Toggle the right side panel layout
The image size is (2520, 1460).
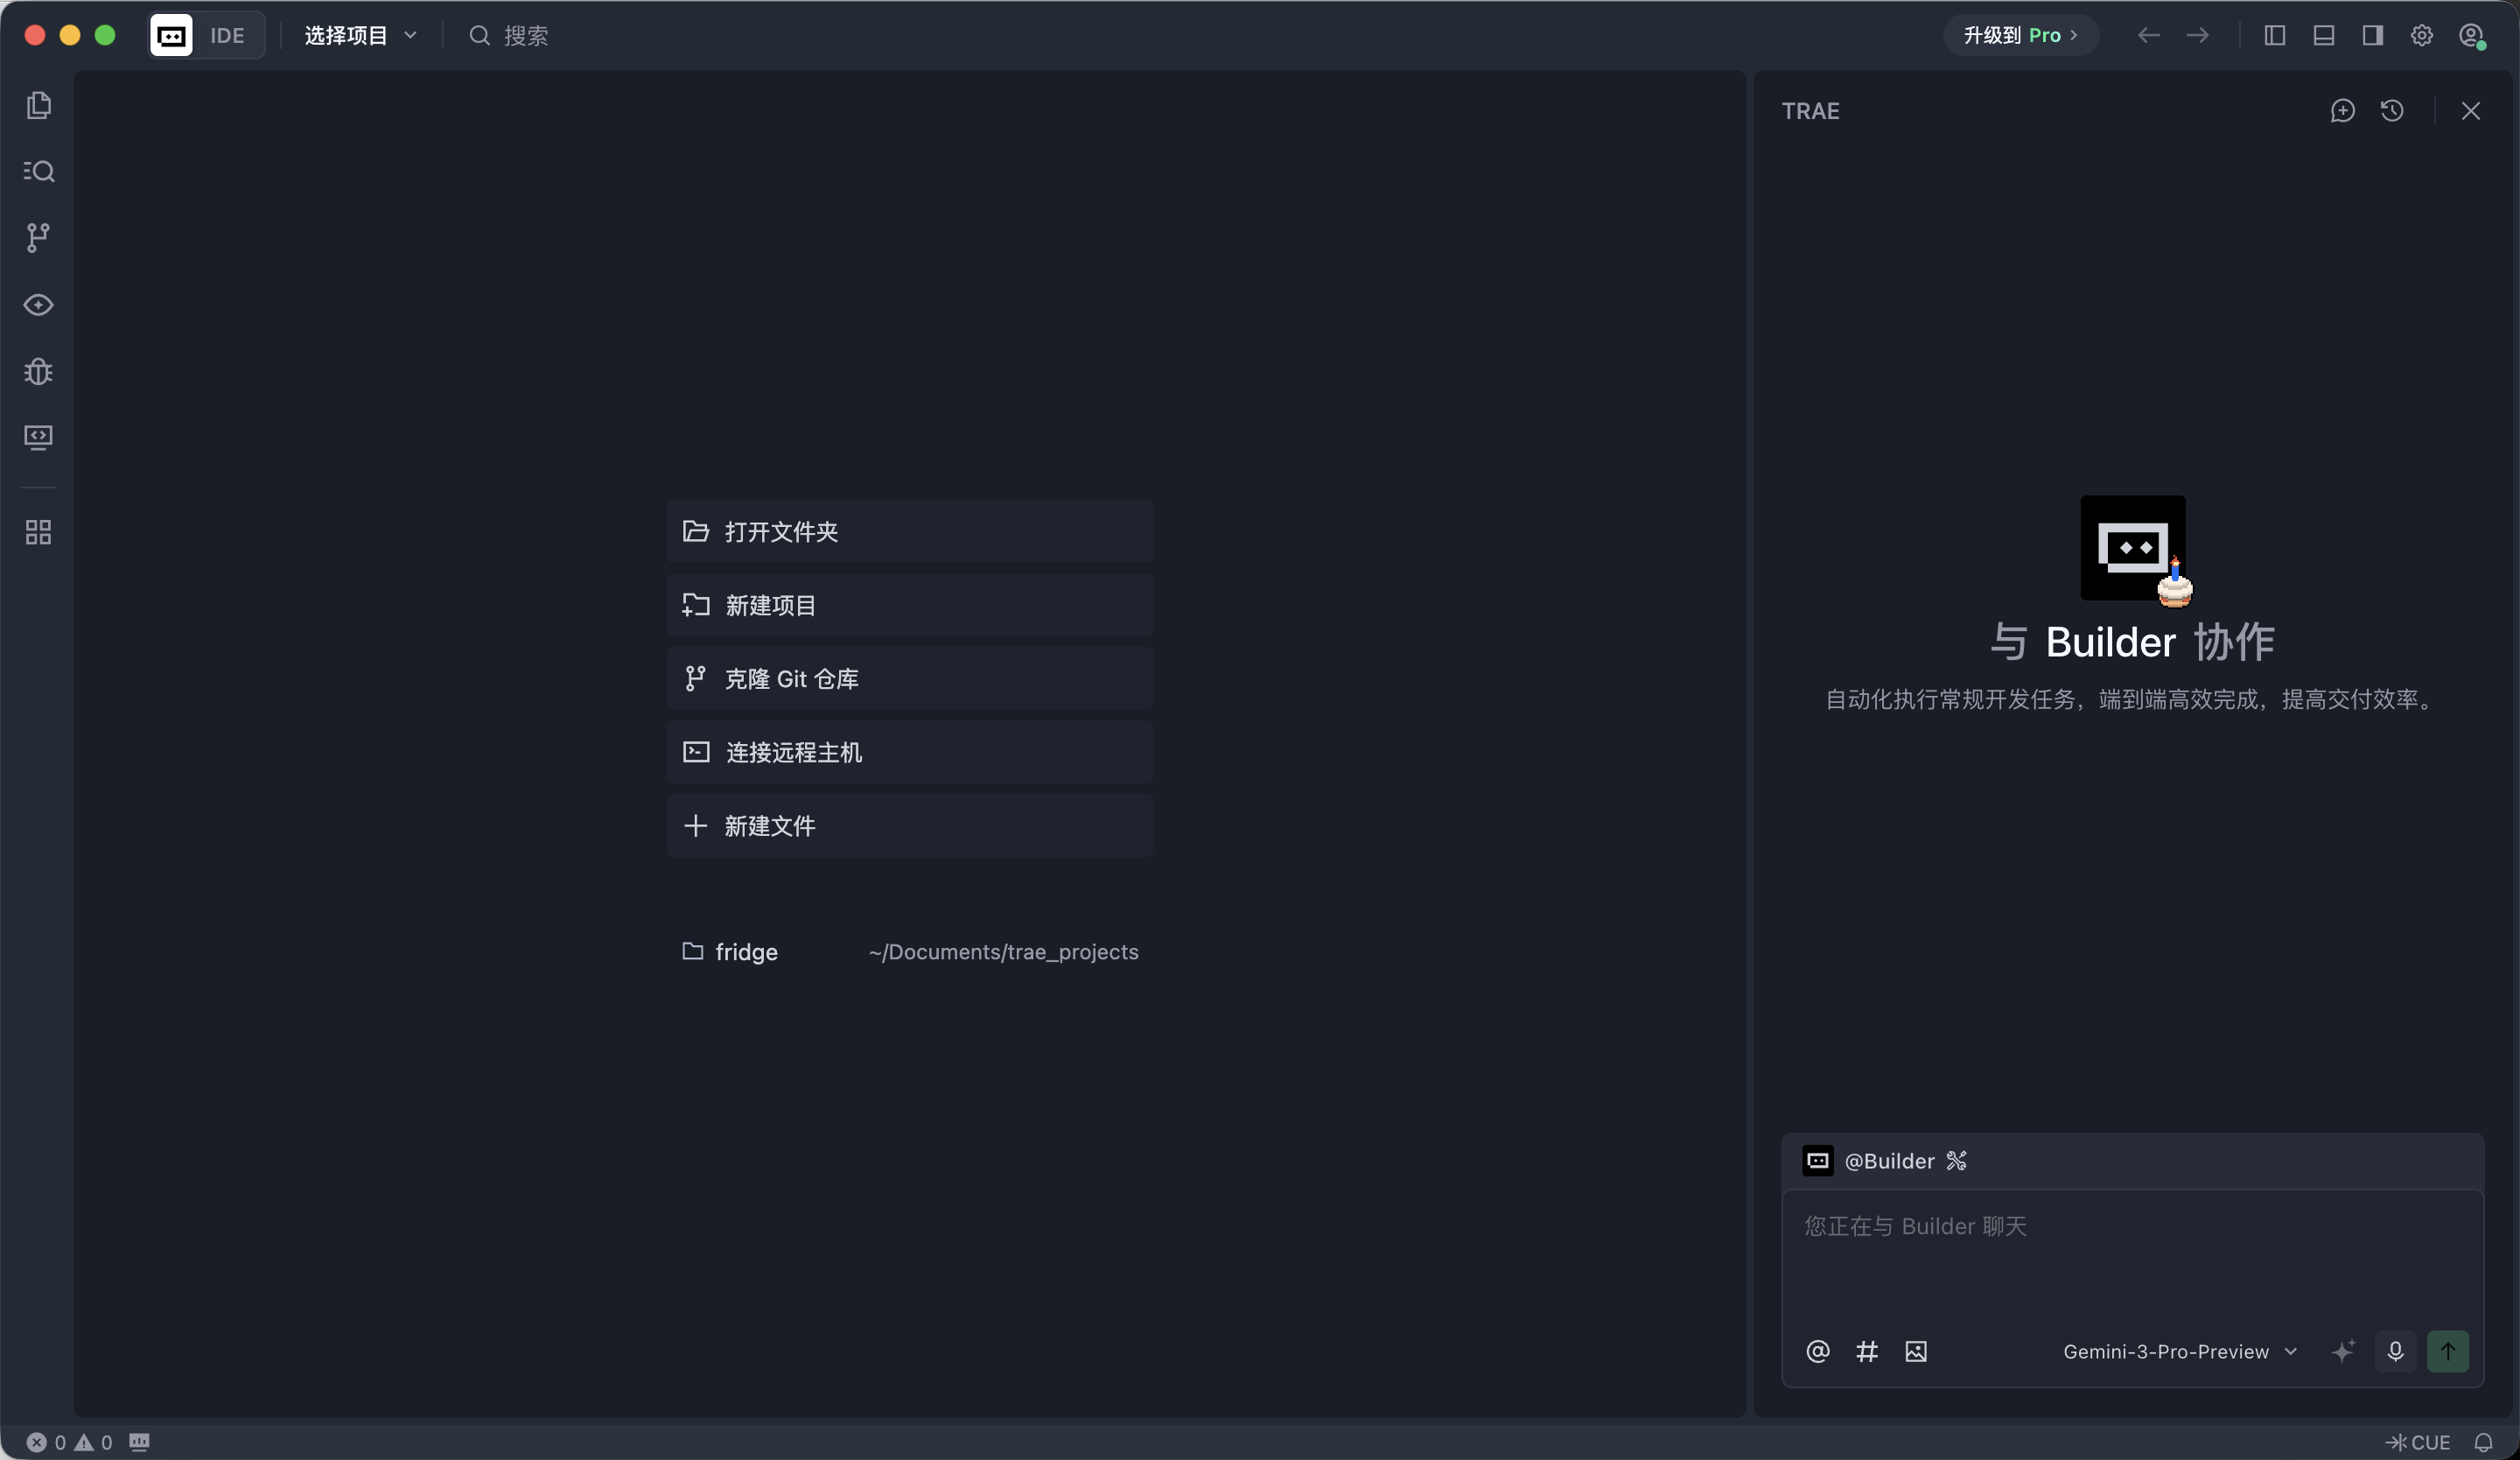coord(2373,36)
